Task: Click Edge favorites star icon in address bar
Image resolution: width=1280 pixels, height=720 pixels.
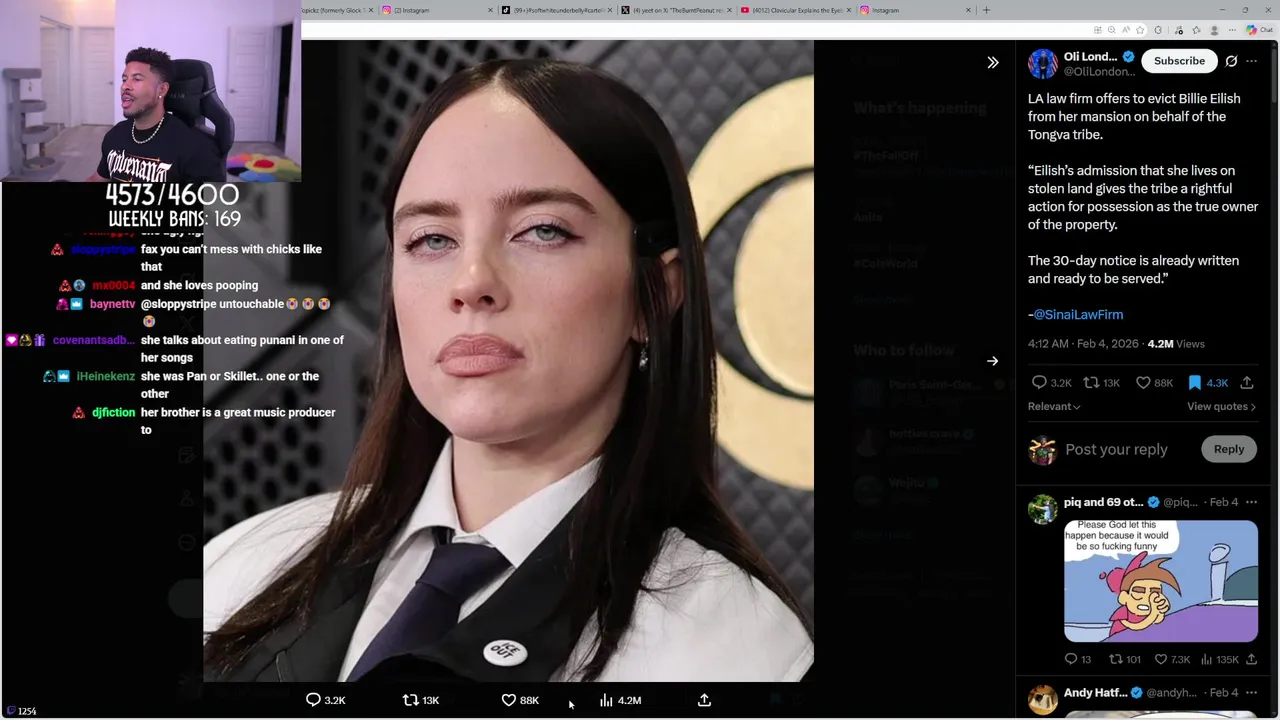Action: coord(1142,30)
